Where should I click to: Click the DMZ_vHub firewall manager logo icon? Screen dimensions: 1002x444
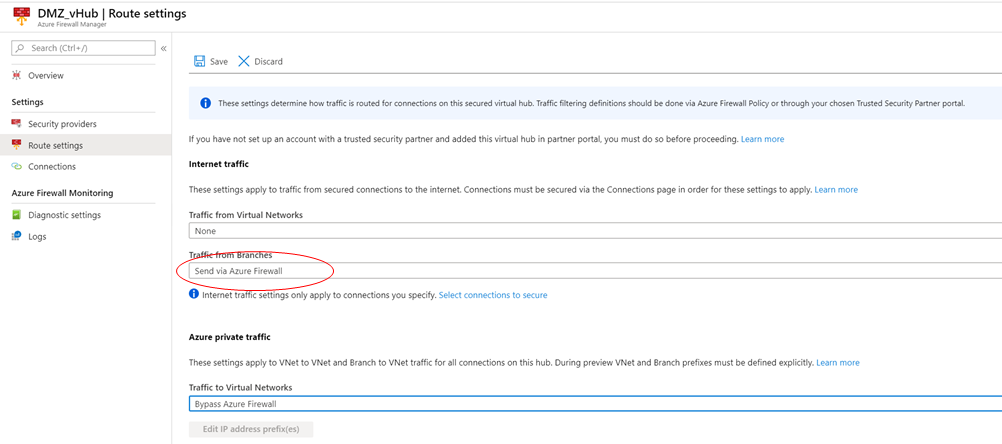click(x=22, y=16)
